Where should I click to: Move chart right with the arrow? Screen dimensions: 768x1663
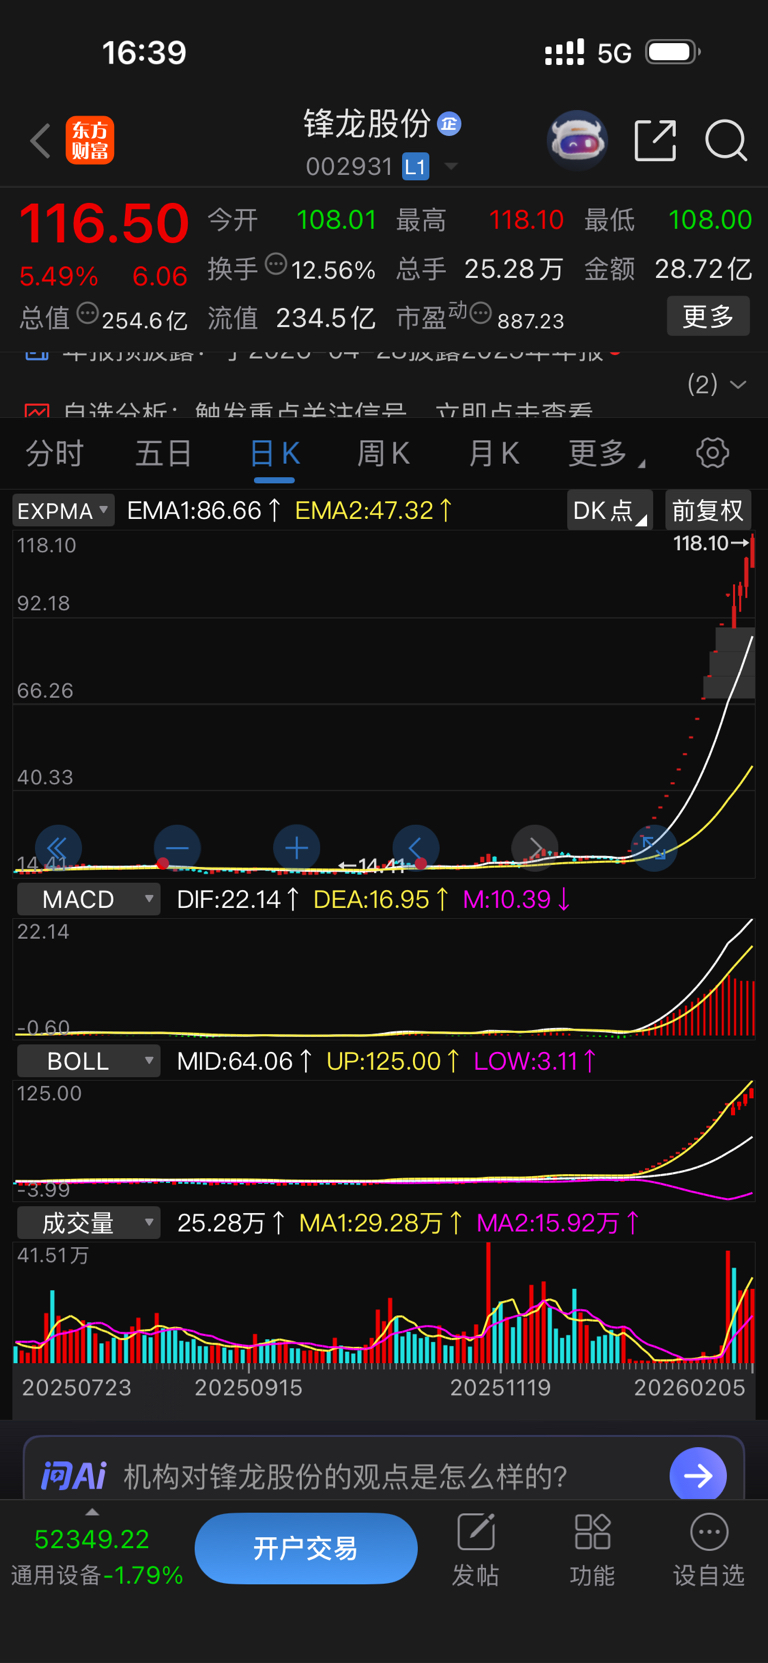[x=535, y=848]
